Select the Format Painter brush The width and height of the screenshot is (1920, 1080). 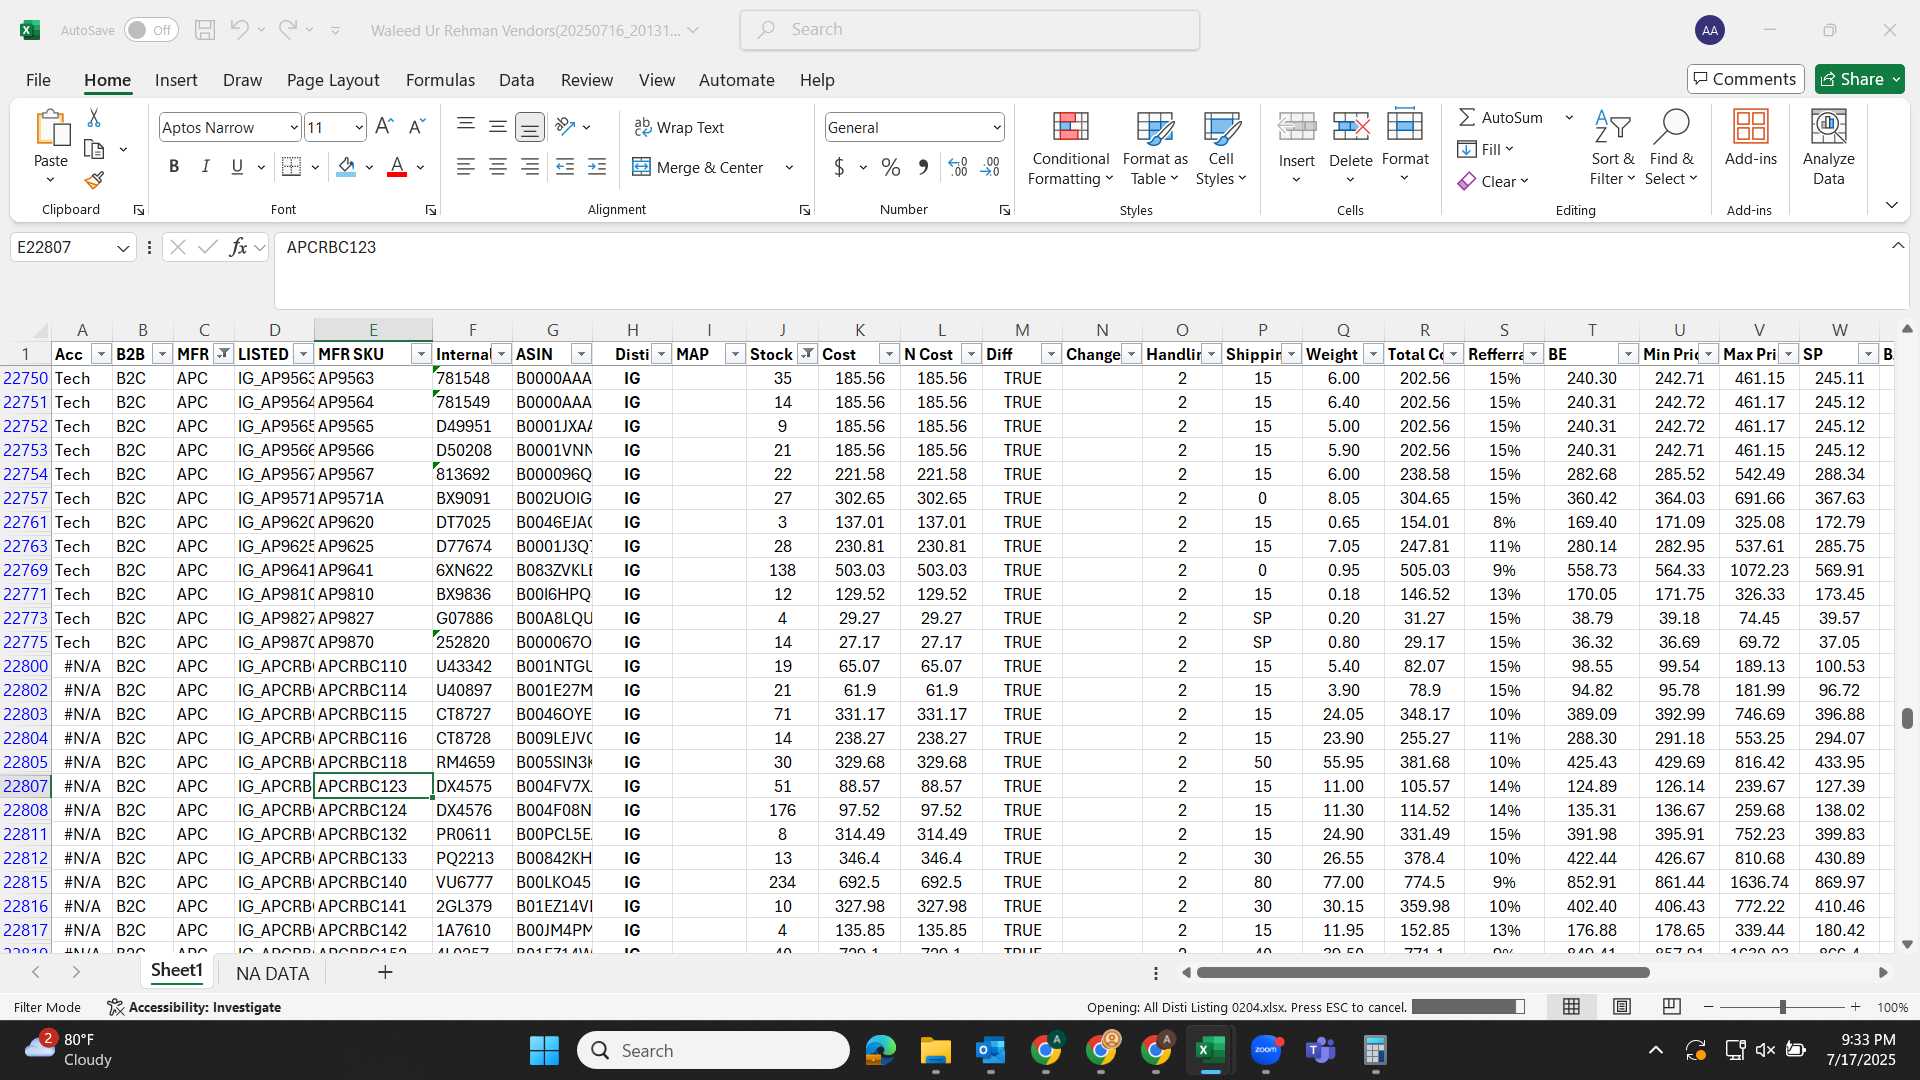click(x=94, y=180)
